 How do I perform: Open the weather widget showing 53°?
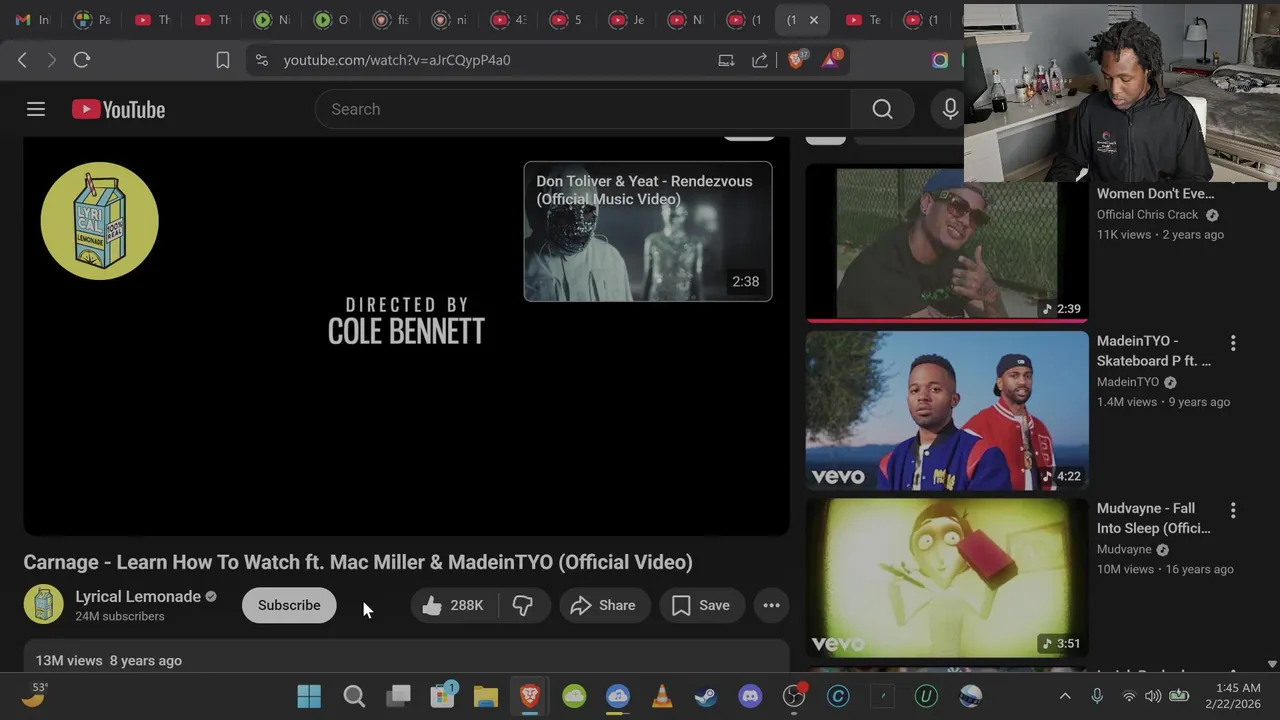pyautogui.click(x=35, y=696)
